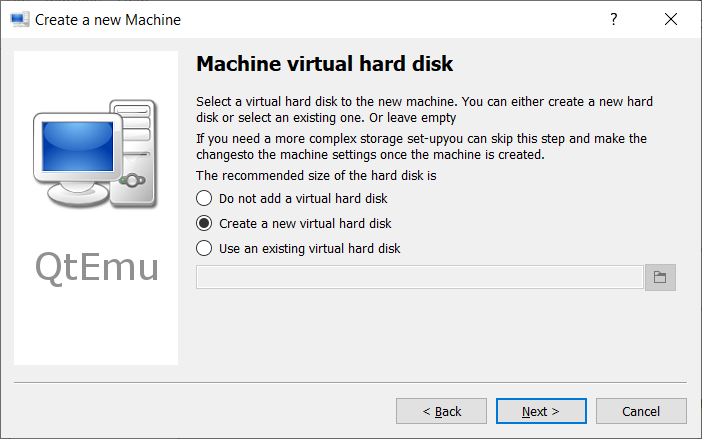Choose 'Create a new virtual hard disk' option
The width and height of the screenshot is (702, 439).
click(294, 223)
